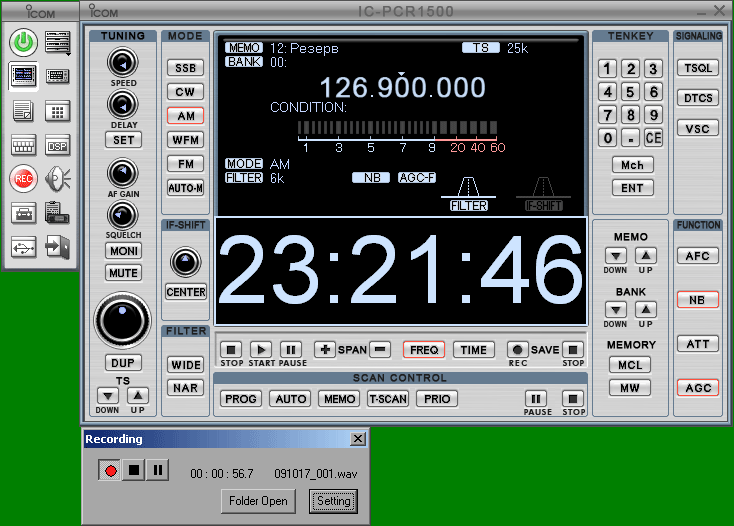734x526 pixels.
Task: Start scope SAVE recording with REC button
Action: pos(518,350)
